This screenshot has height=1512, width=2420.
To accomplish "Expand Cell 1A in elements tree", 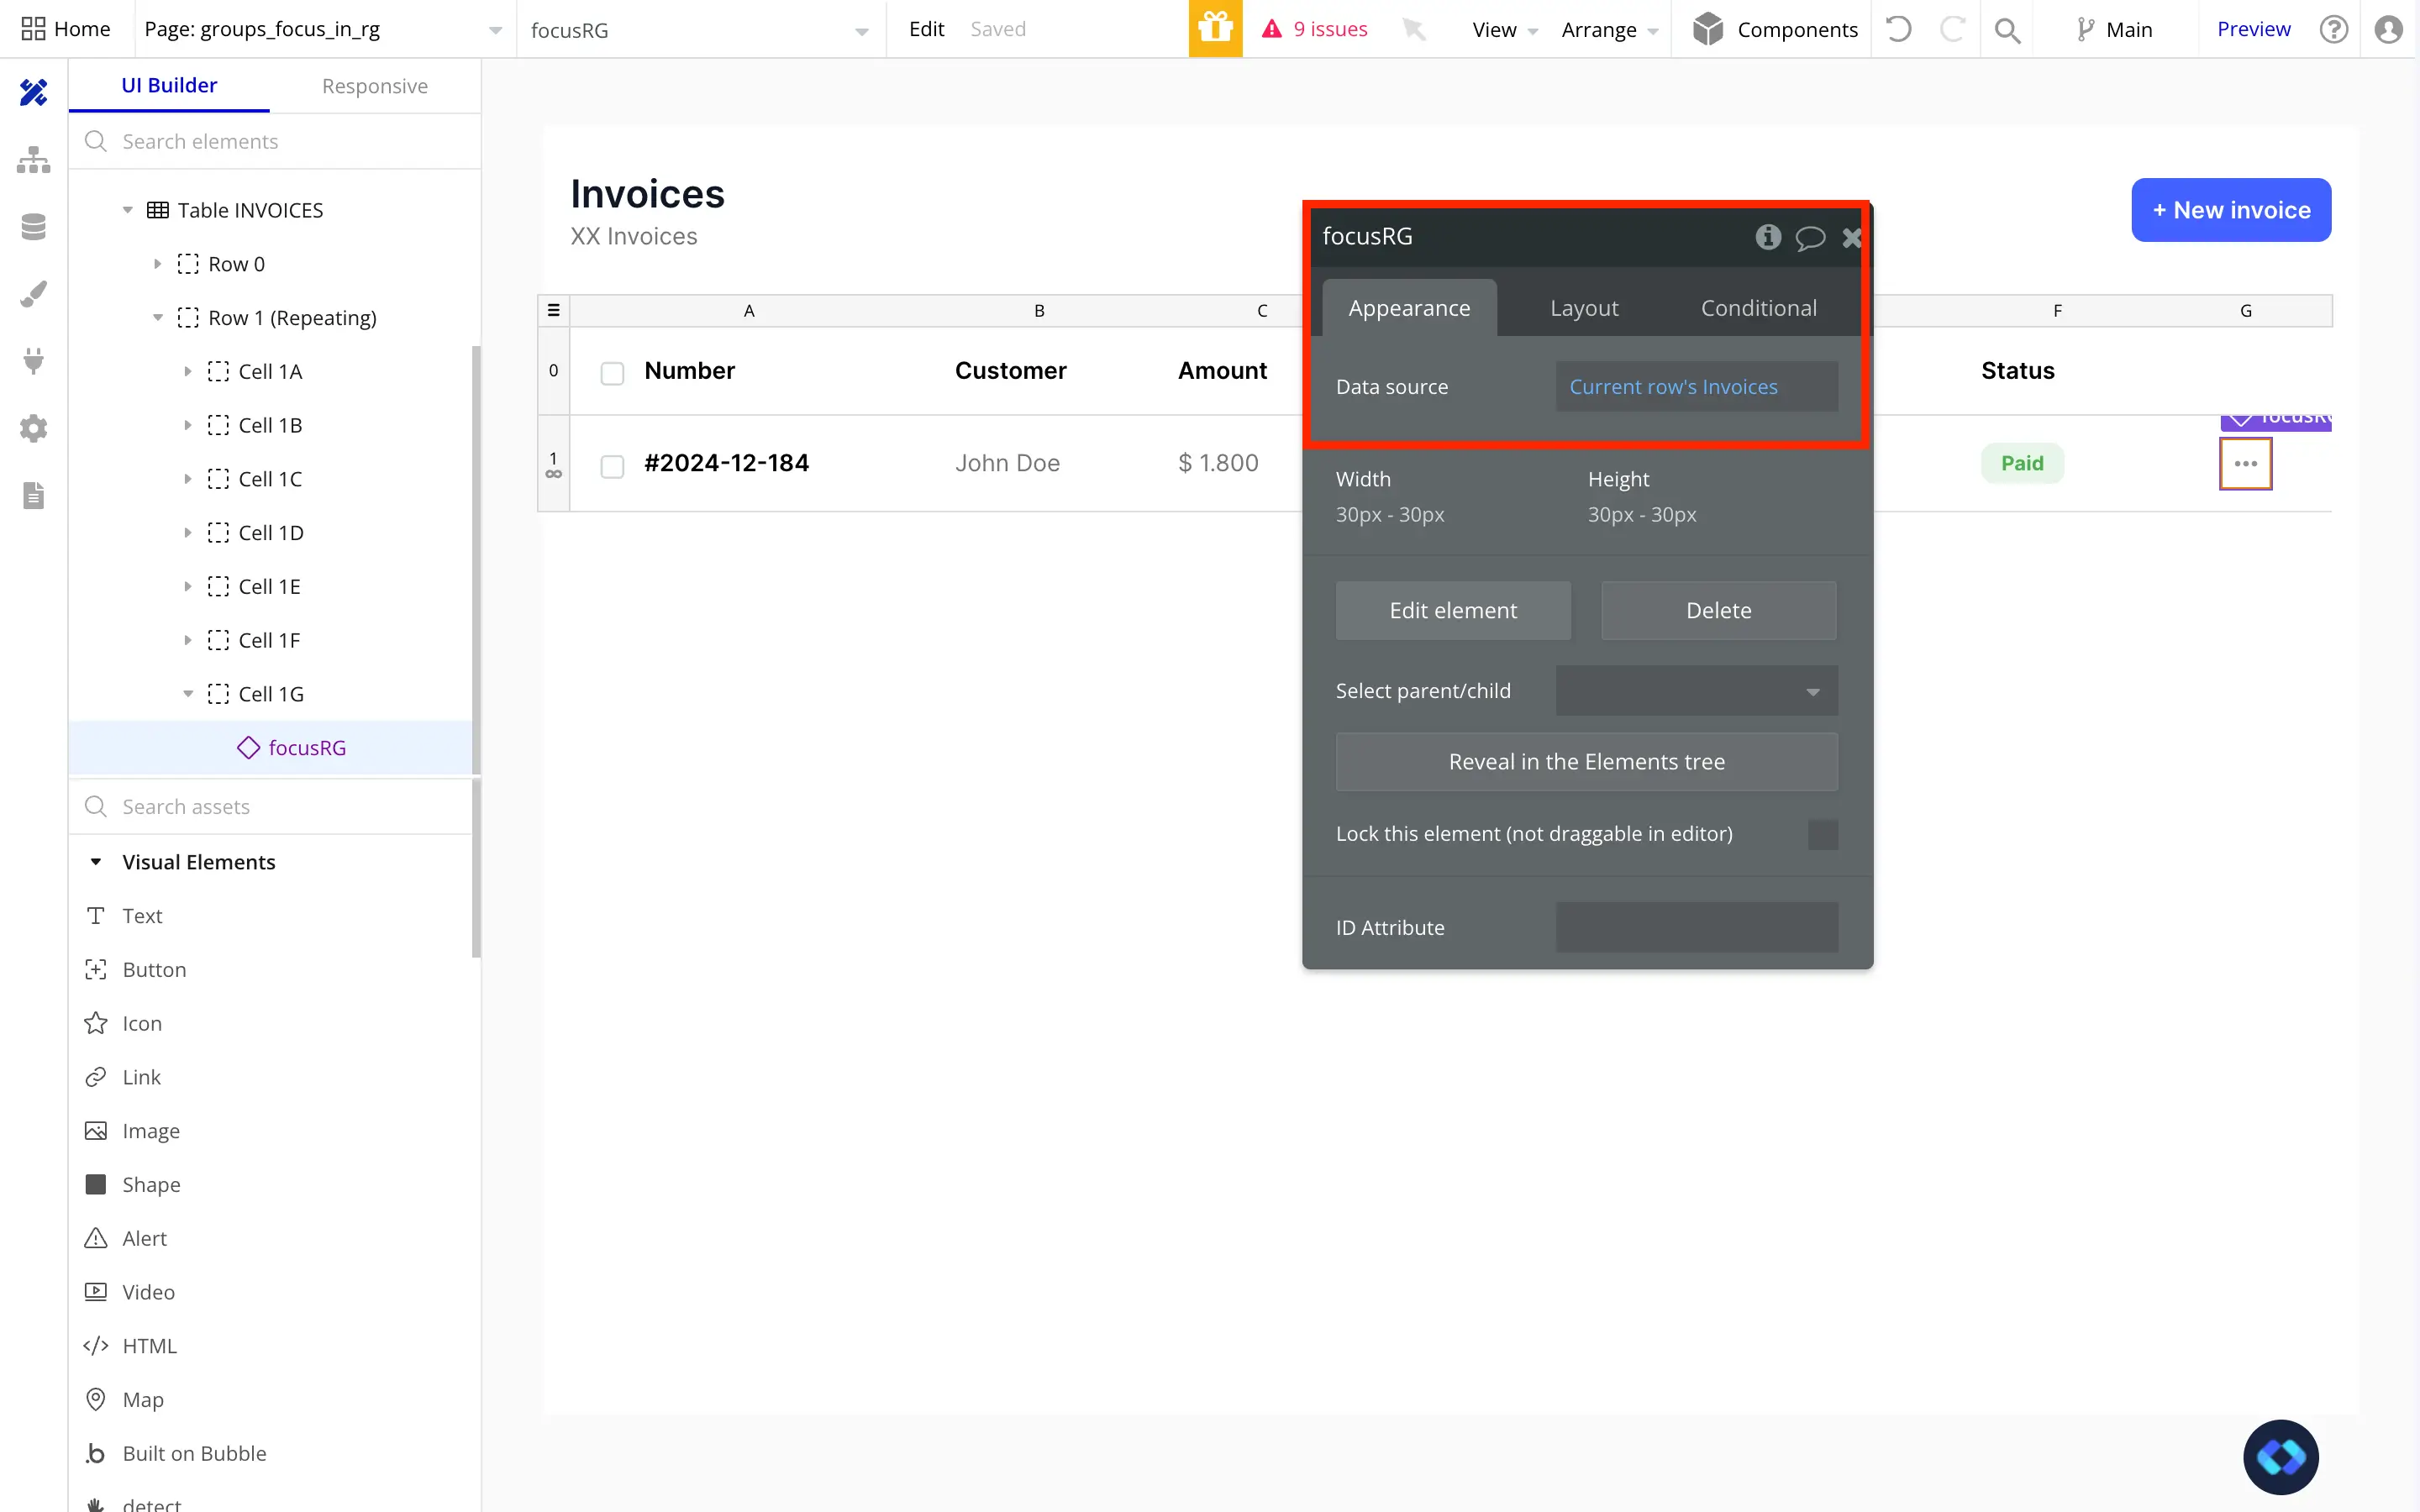I will pyautogui.click(x=187, y=372).
